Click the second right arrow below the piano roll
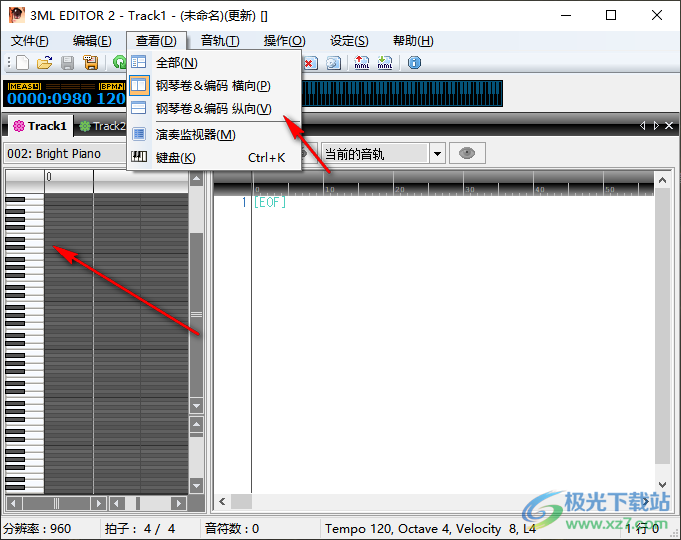 178,504
